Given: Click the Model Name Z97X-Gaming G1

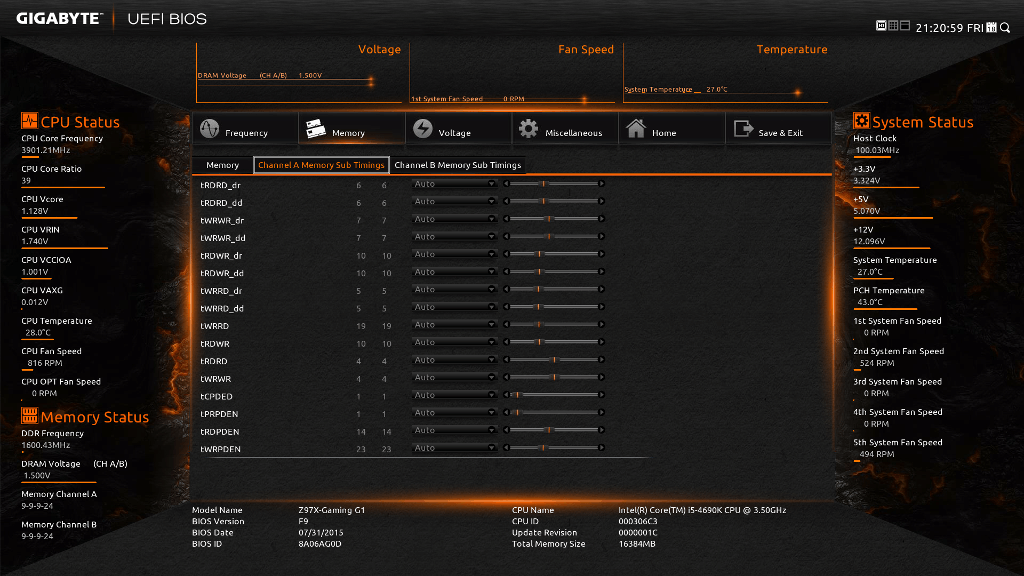Looking at the screenshot, I should (332, 510).
